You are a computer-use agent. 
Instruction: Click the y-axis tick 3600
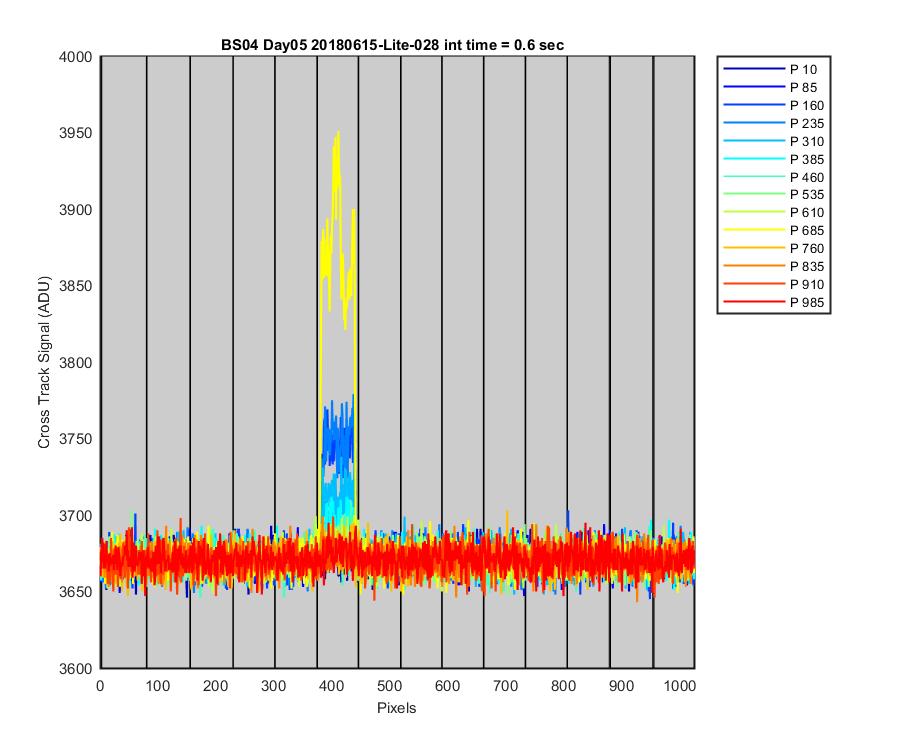coord(75,669)
